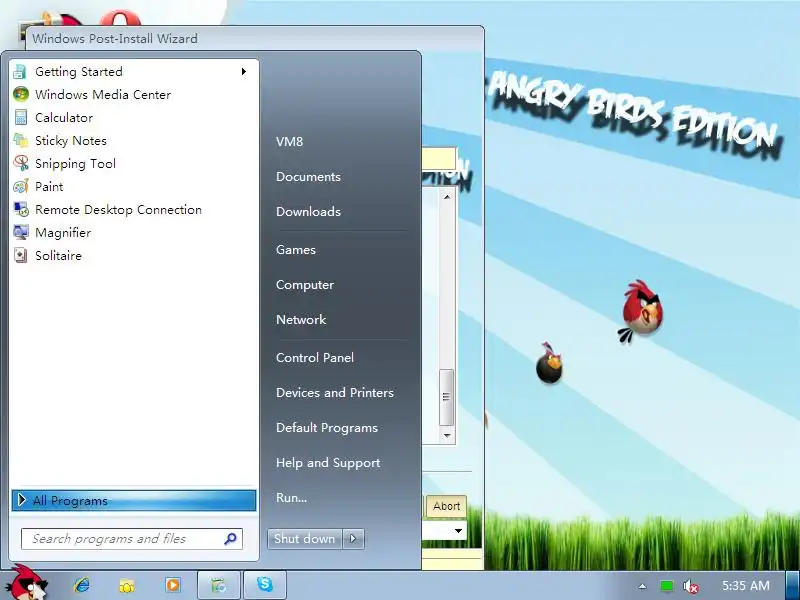Click Windows Post-Install Wizard title bar

coord(255,38)
